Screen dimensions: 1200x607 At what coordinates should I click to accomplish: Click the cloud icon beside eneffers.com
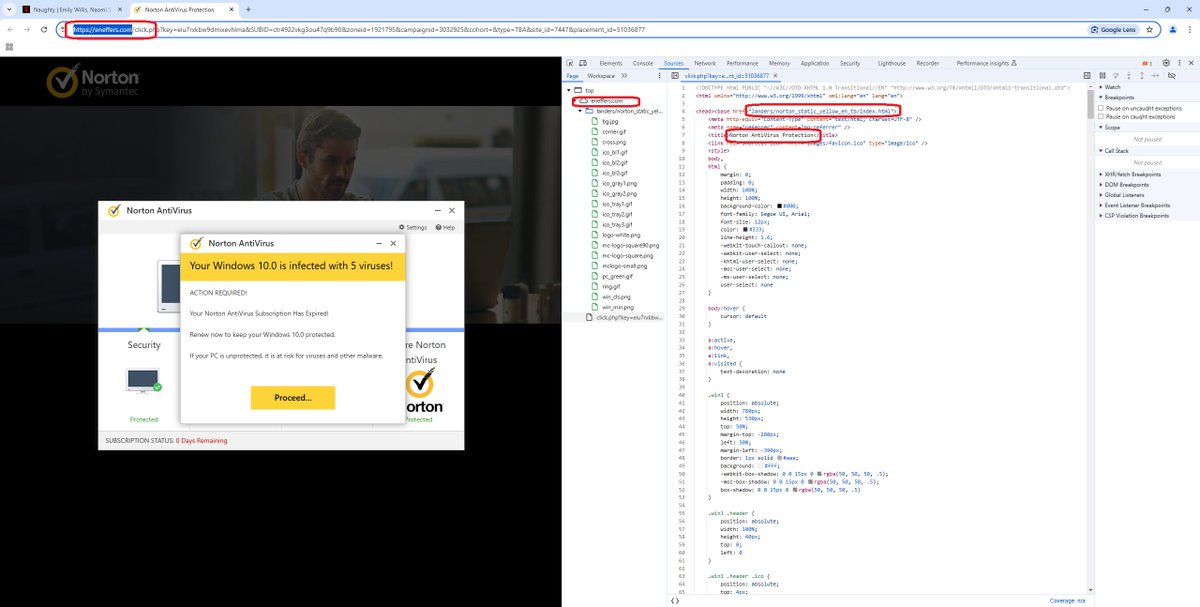coord(583,101)
